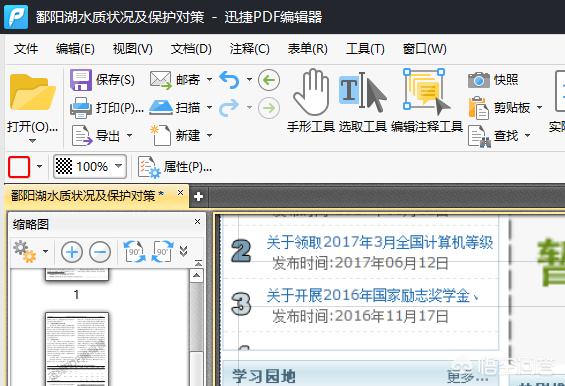Click the 剪贴板 clipboard icon
565x386 pixels.
click(479, 107)
